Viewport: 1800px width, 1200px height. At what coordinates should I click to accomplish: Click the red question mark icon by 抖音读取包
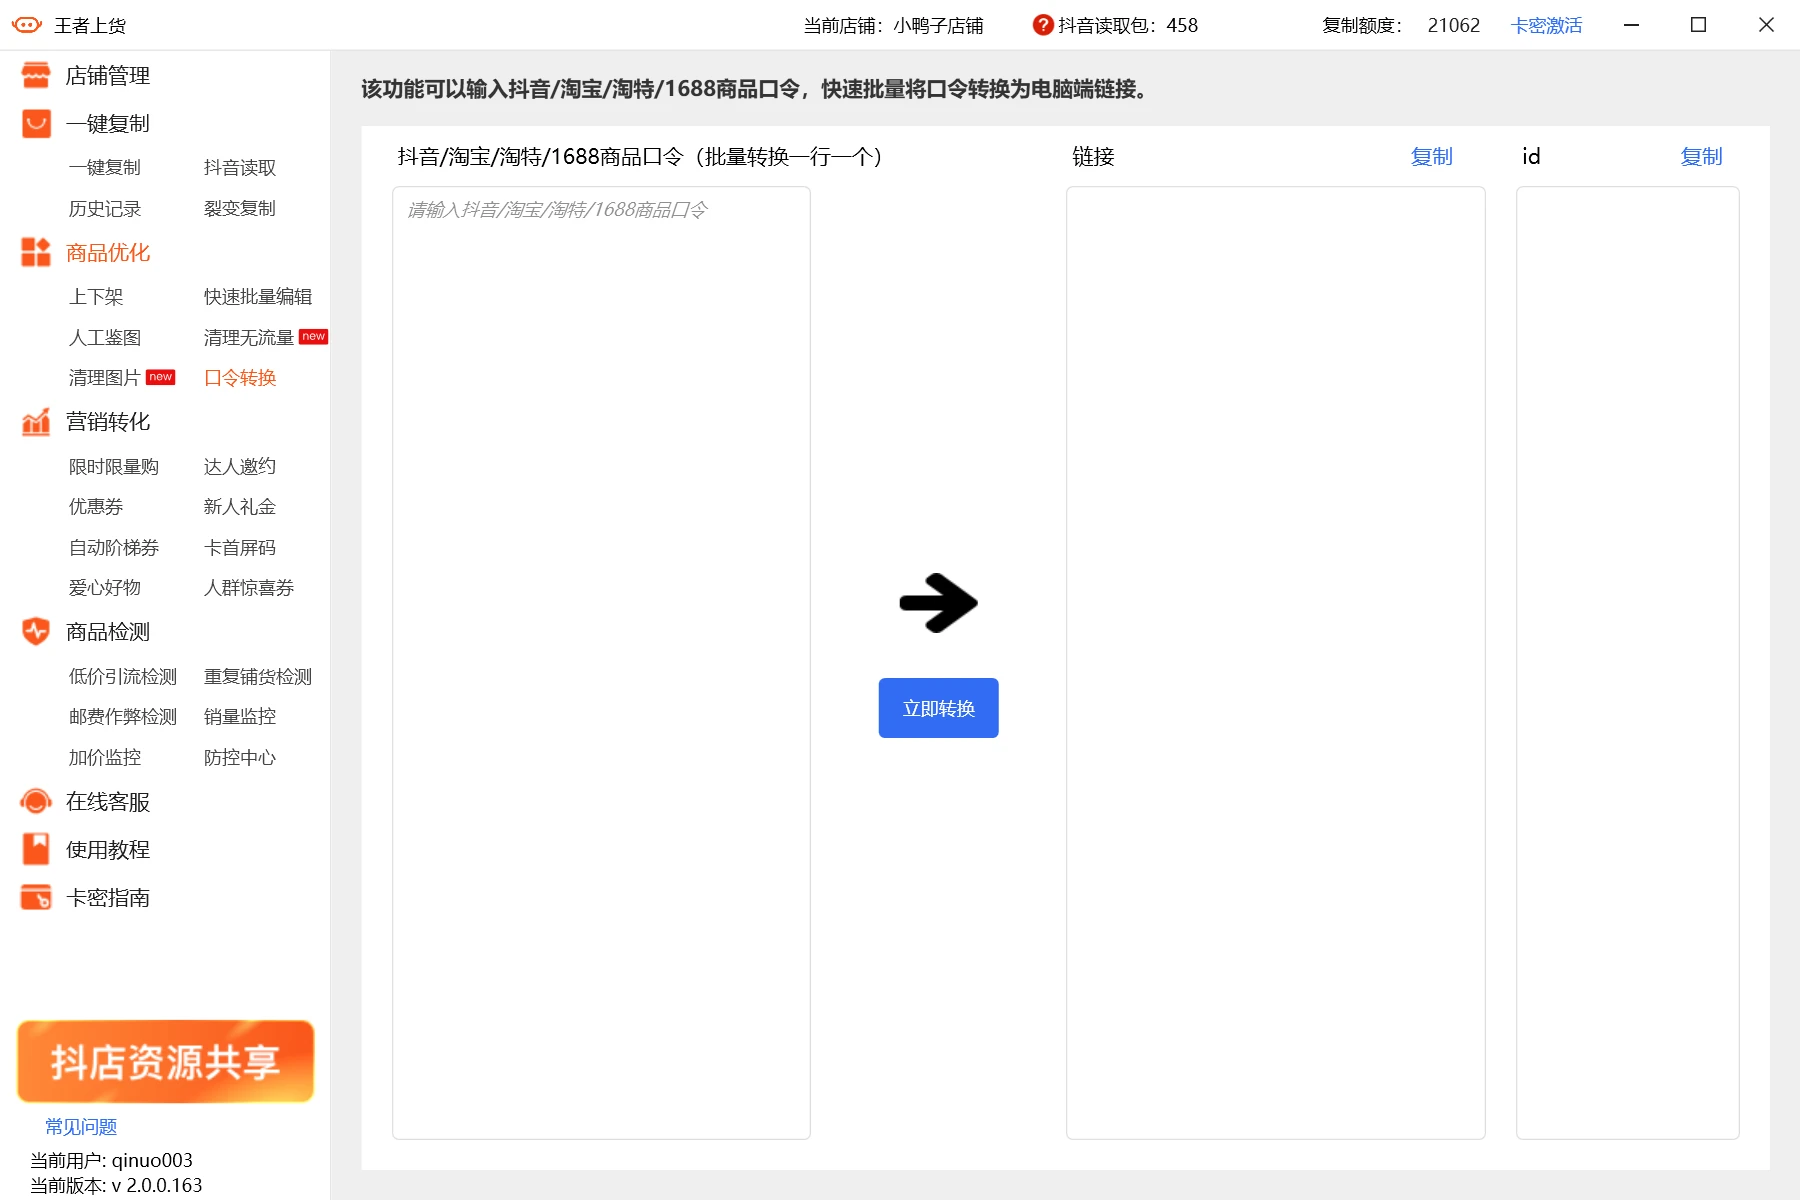point(1043,25)
